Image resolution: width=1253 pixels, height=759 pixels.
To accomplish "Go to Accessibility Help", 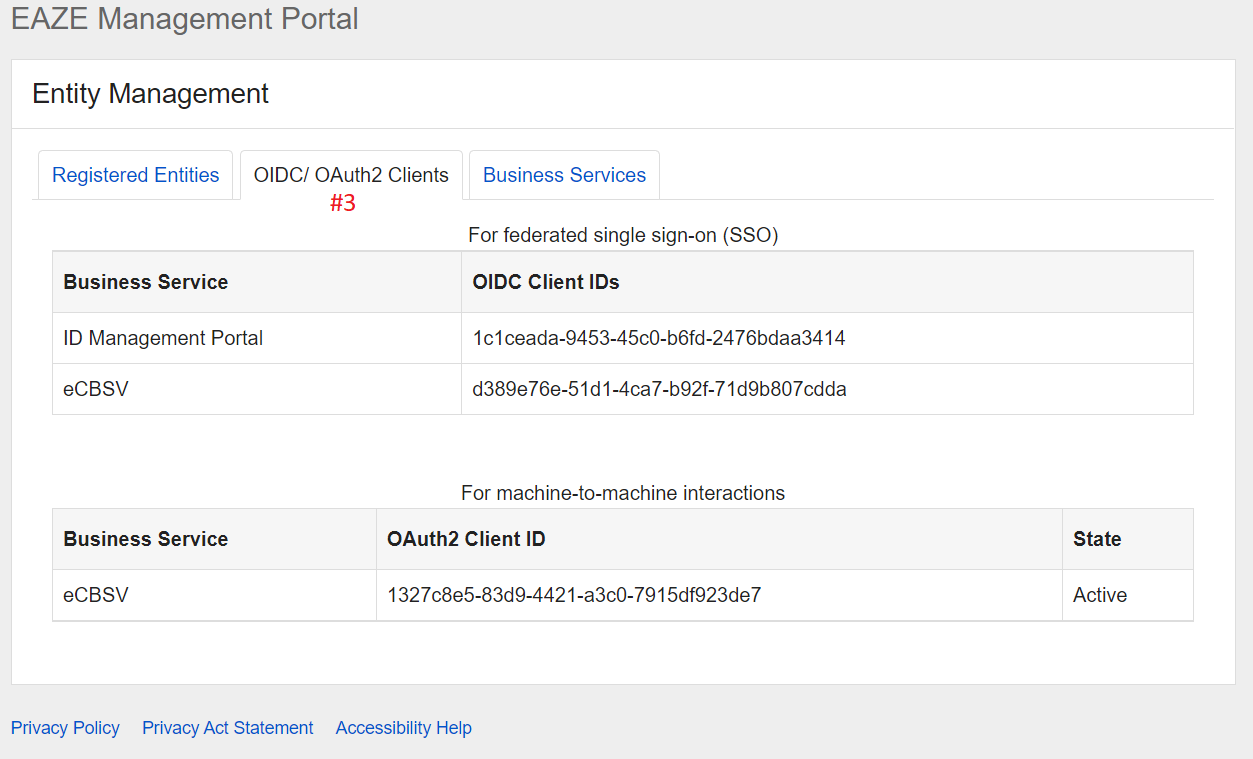I will point(403,728).
